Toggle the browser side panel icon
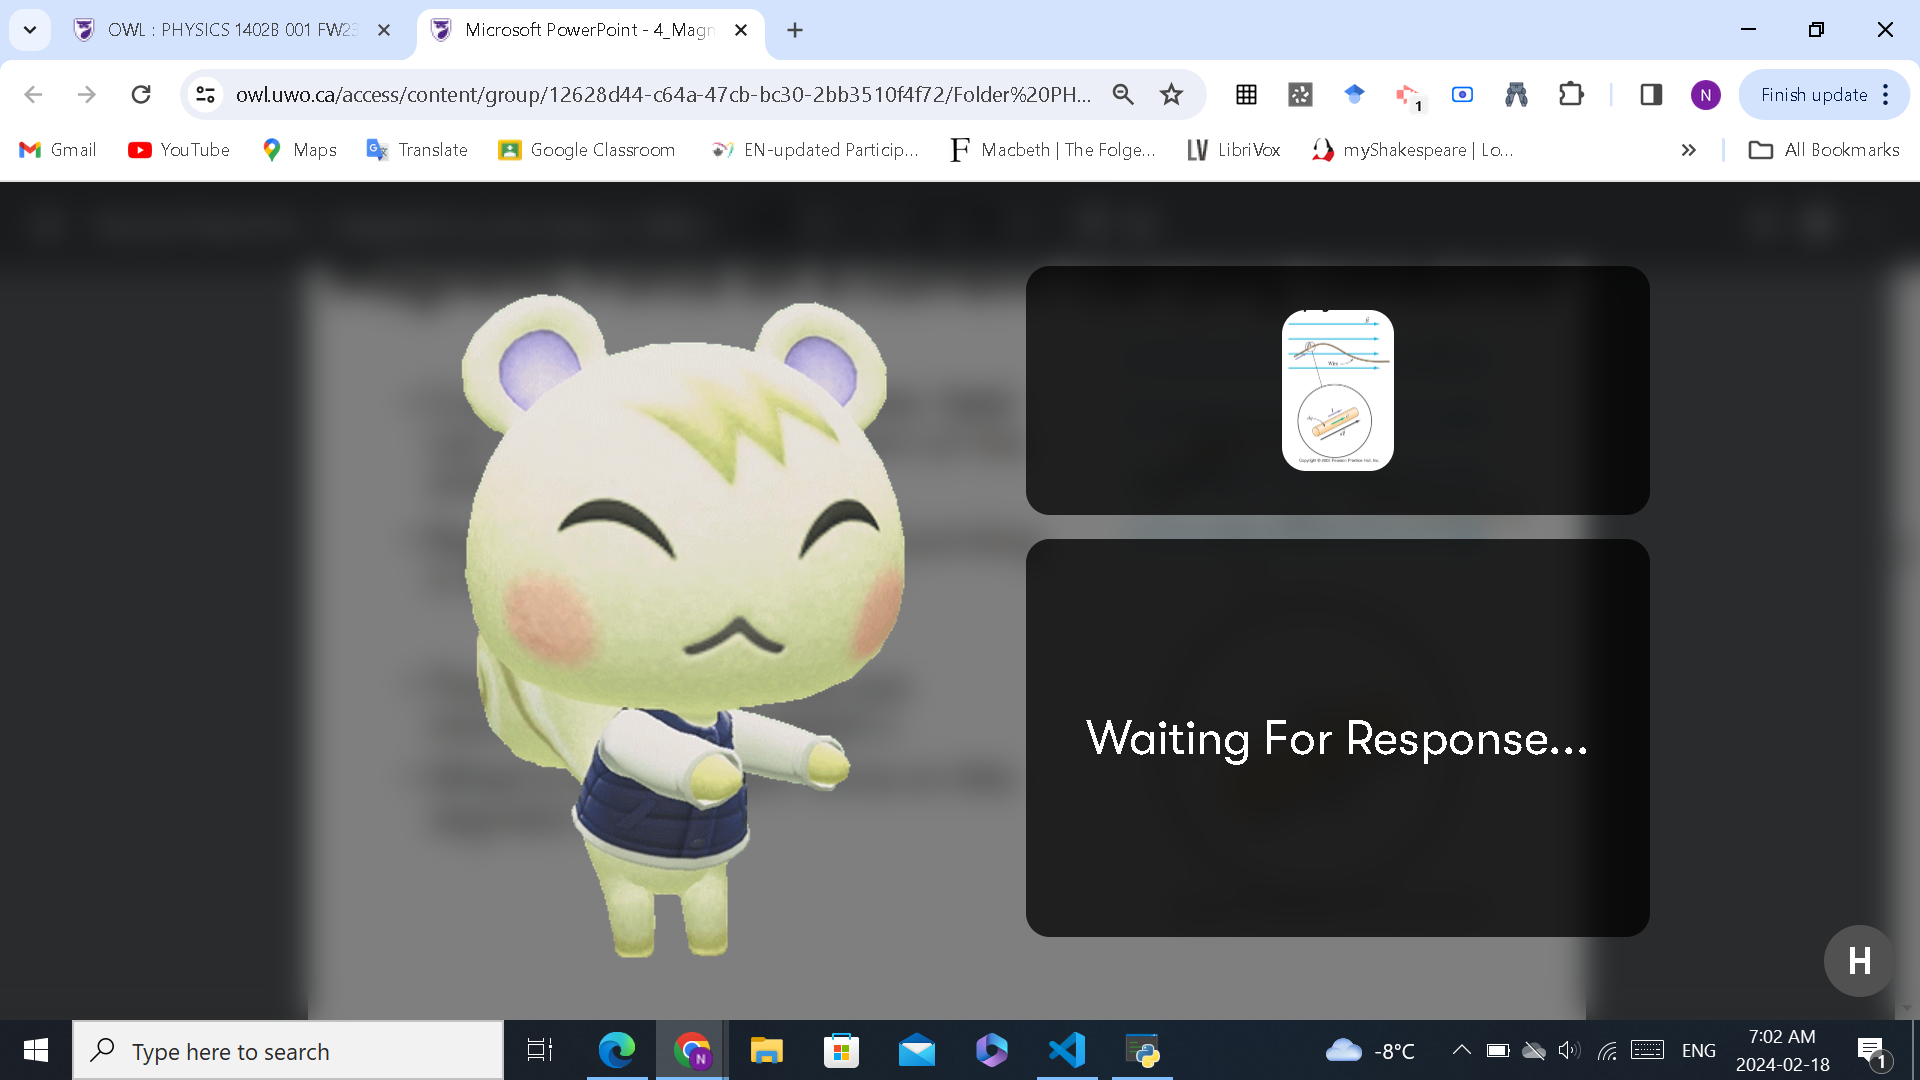Screen dimensions: 1920x1080 1651,95
